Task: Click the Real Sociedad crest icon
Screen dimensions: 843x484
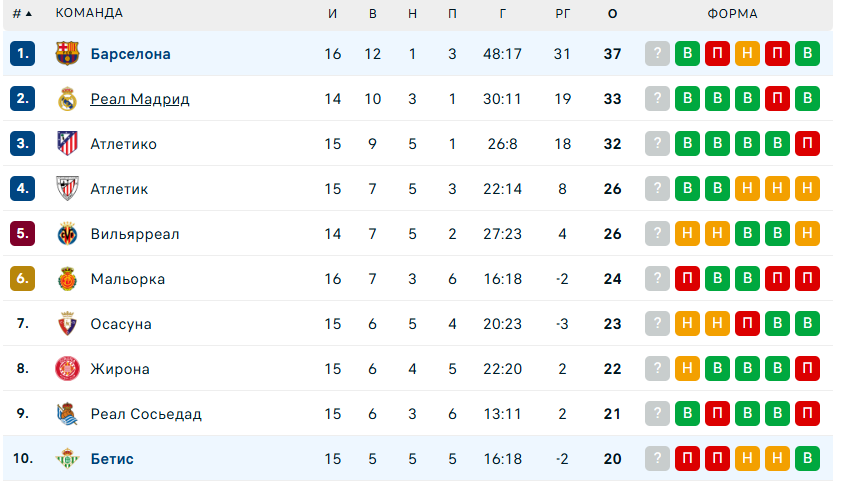Action: pos(67,414)
